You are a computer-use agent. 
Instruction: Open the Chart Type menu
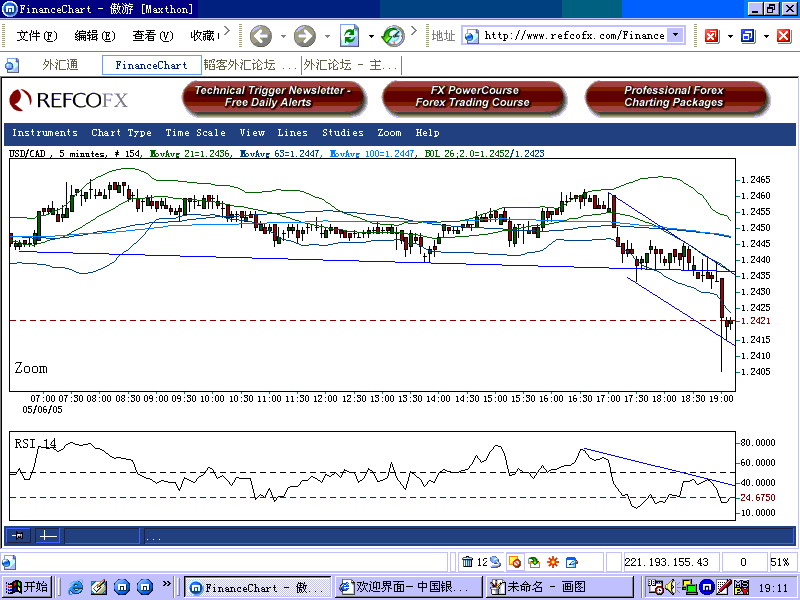click(x=121, y=132)
